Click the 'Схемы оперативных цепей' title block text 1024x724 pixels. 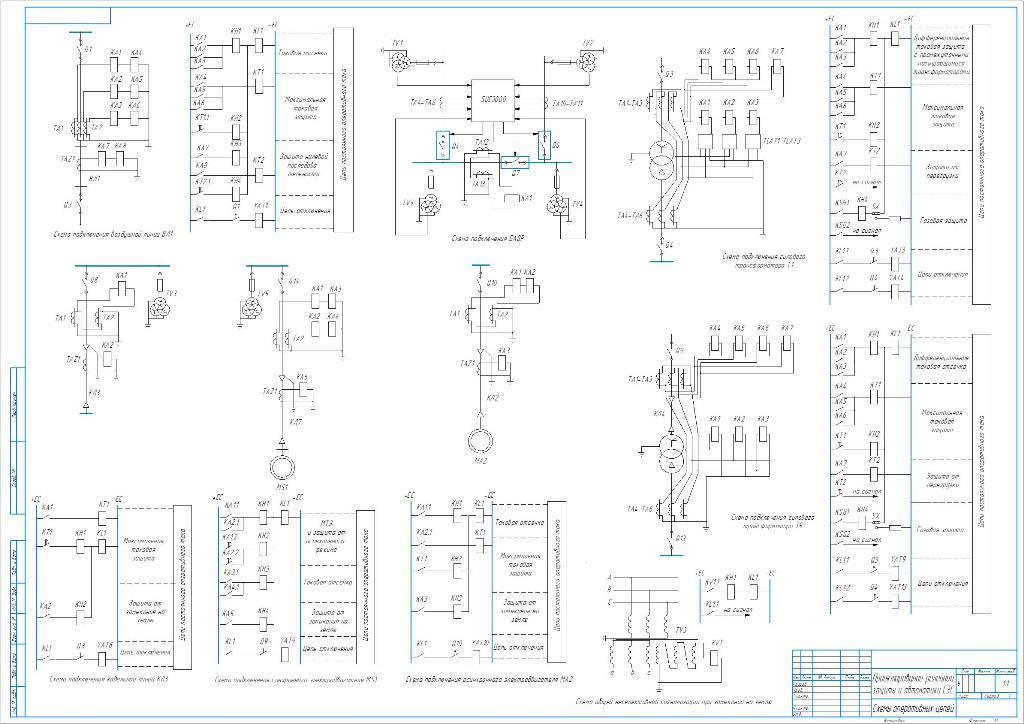[x=914, y=708]
